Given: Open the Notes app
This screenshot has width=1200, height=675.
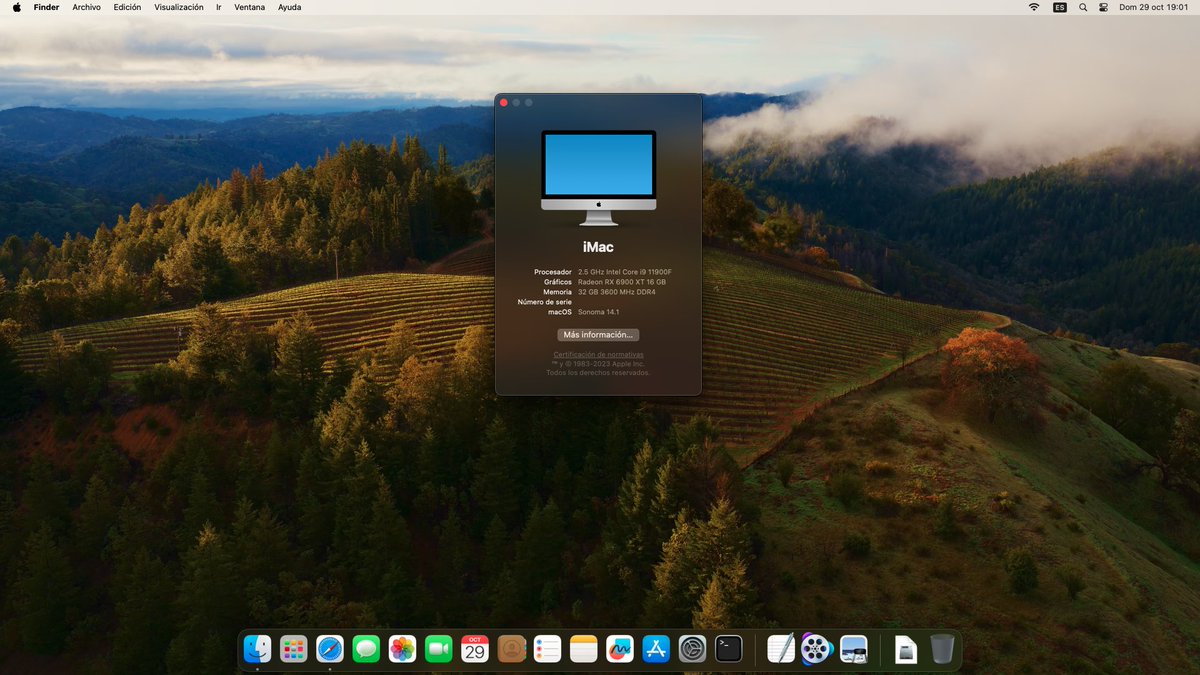Looking at the screenshot, I should (583, 649).
